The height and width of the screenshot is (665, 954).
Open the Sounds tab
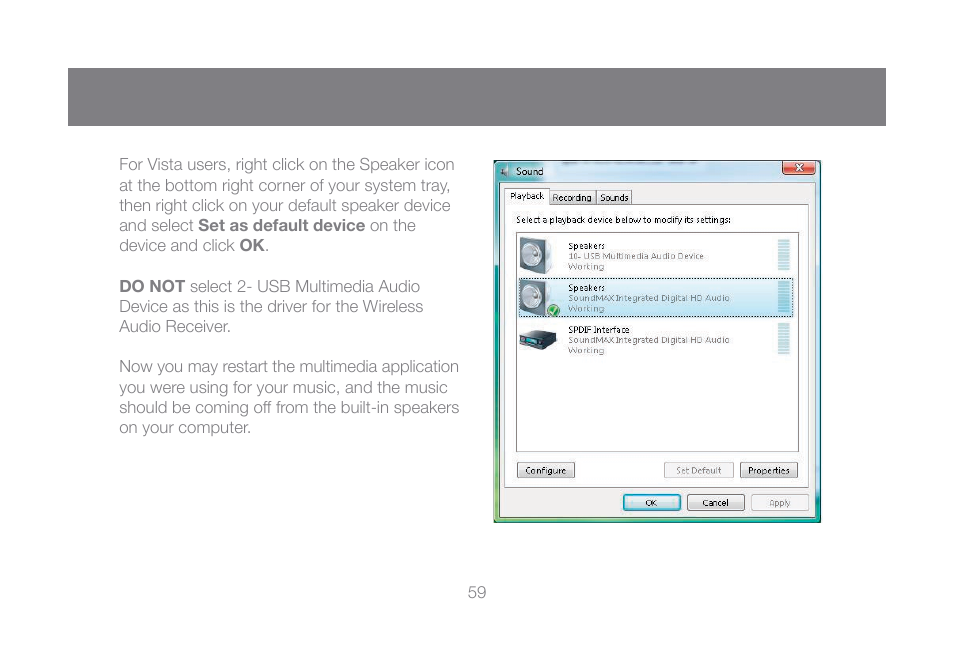click(x=614, y=198)
